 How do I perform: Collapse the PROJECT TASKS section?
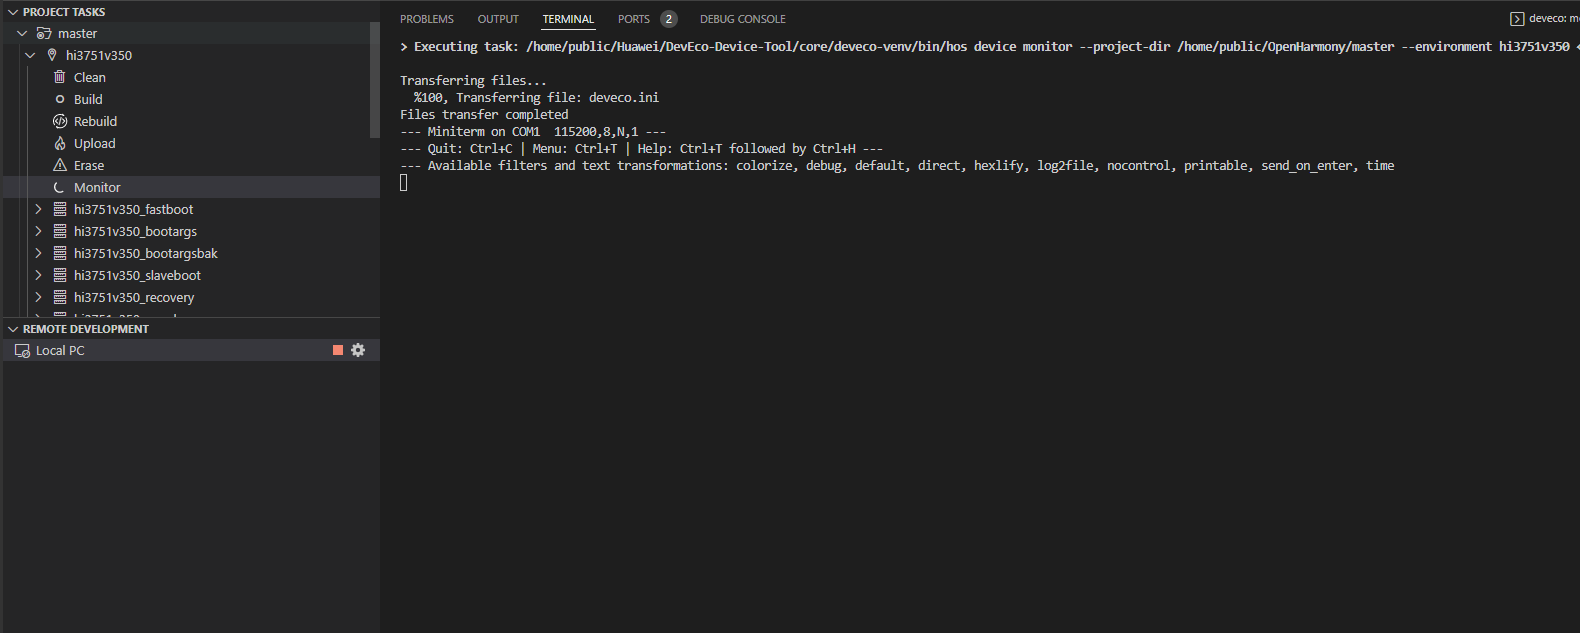[13, 12]
